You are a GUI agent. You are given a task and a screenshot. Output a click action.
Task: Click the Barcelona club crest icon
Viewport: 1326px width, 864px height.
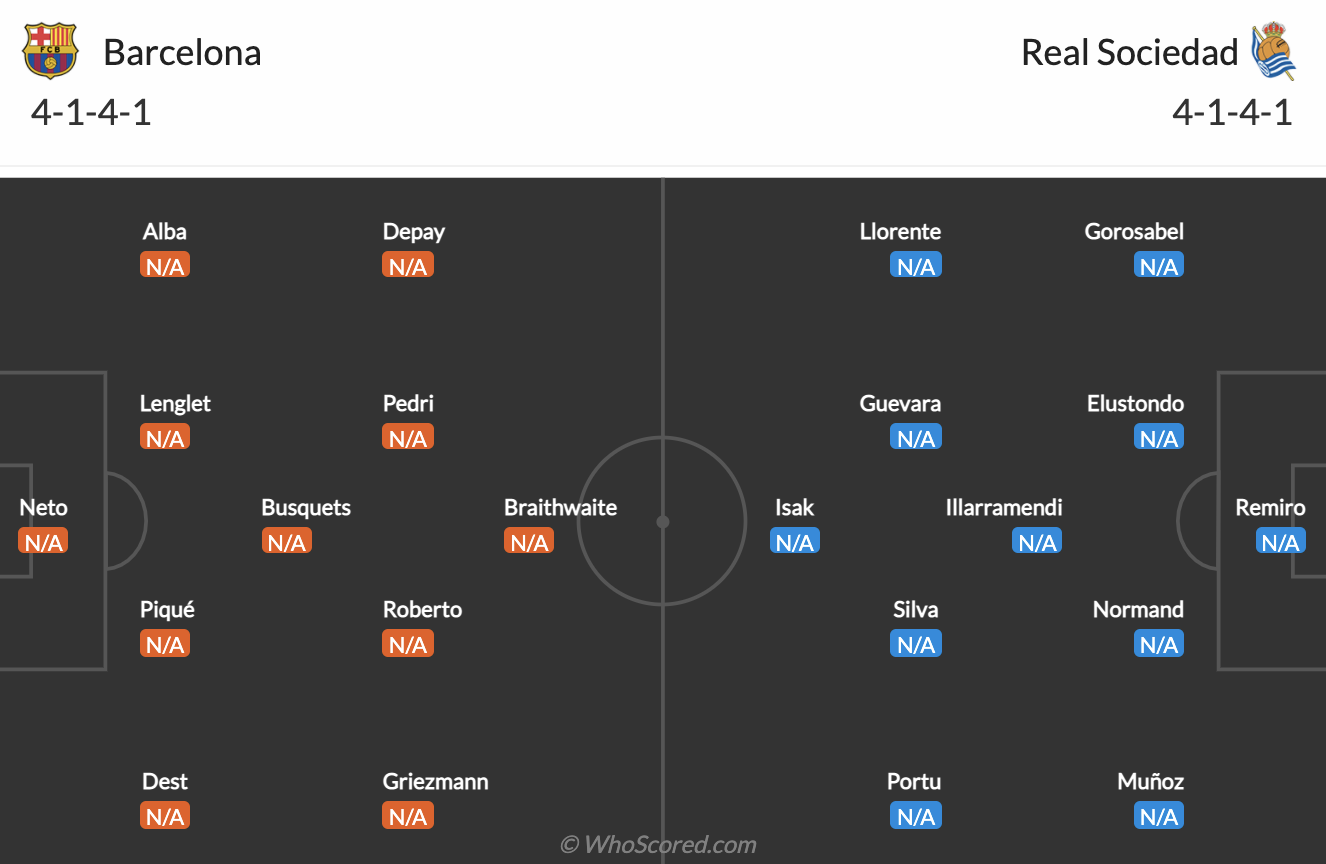(x=50, y=51)
